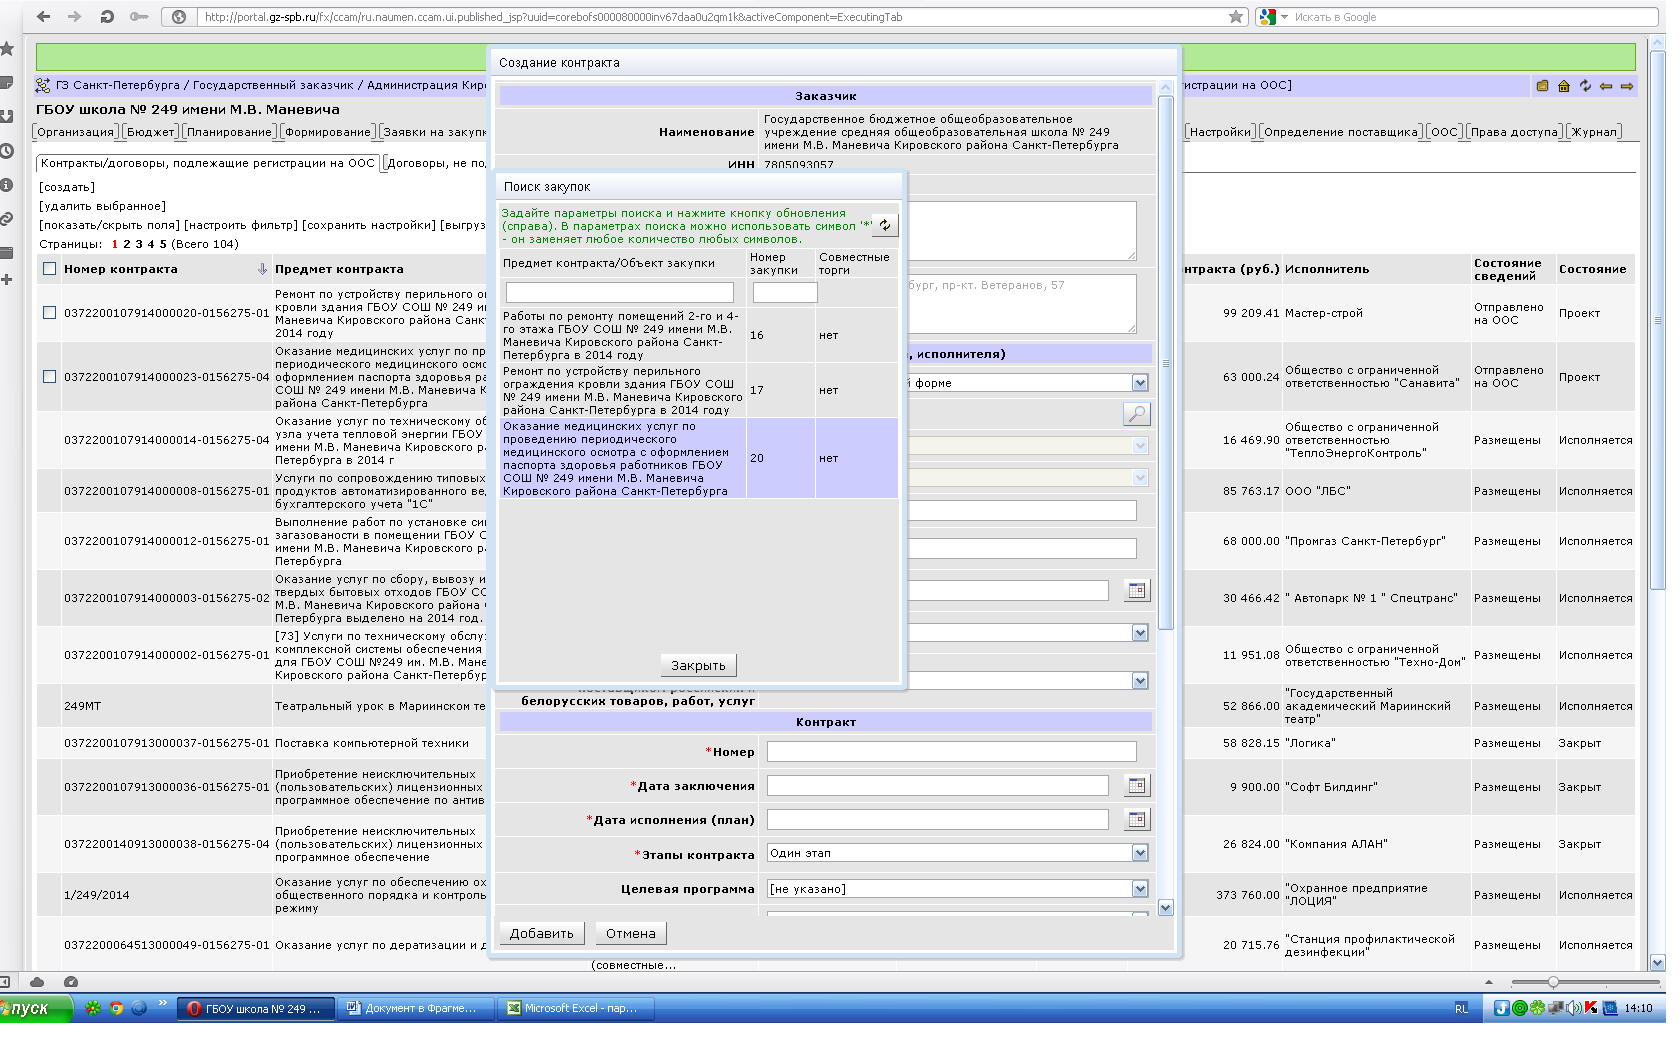The image size is (1680, 1050).
Task: Click the Opera cloud sync icon in status bar
Action: [37, 982]
